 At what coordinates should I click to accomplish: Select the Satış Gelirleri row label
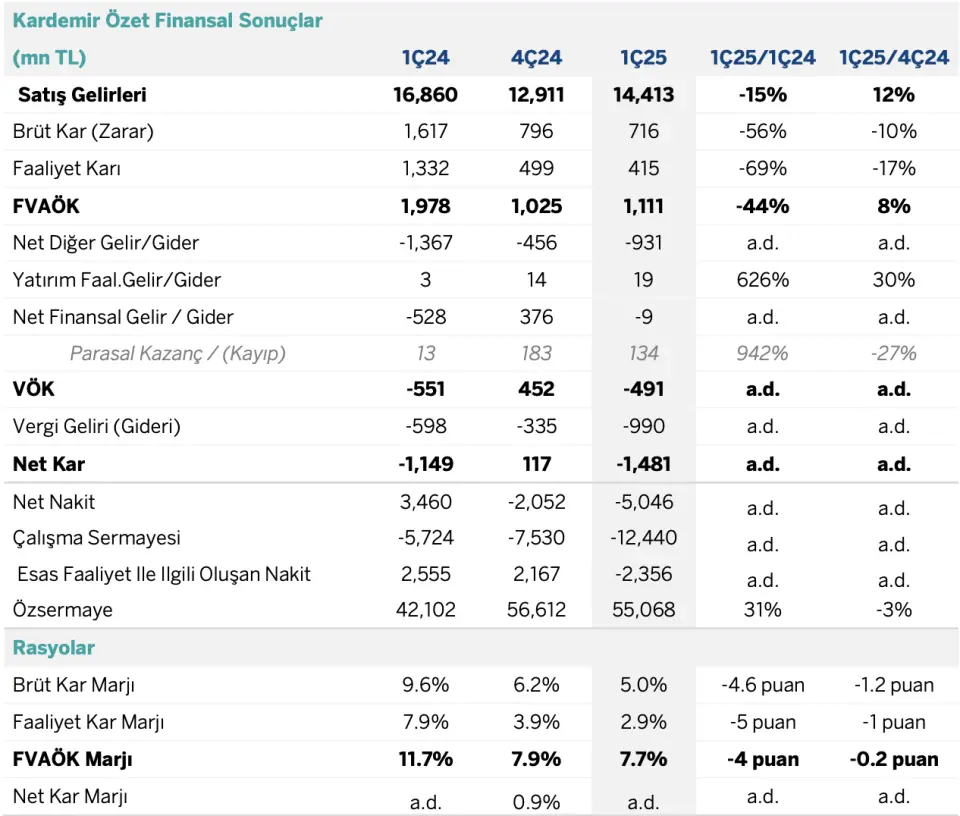point(82,95)
